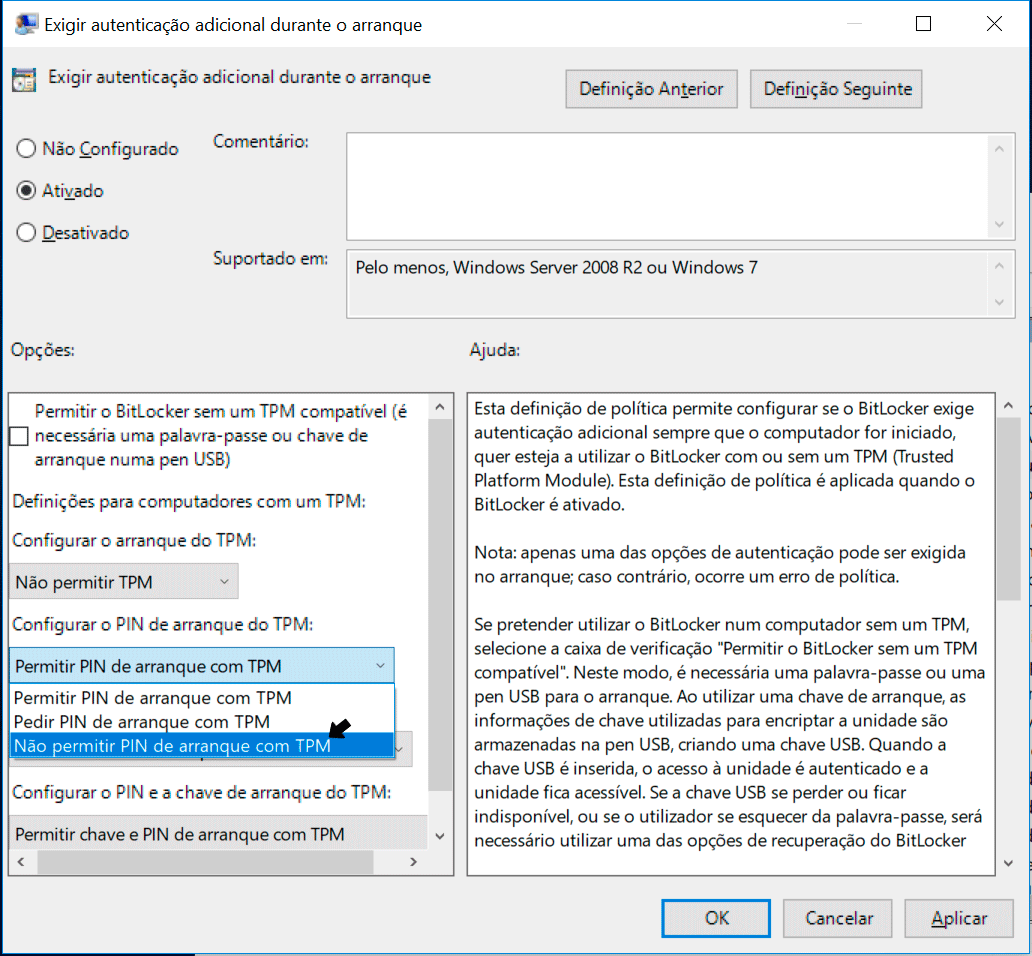Click the 'Ajuda:' heading

coord(495,350)
